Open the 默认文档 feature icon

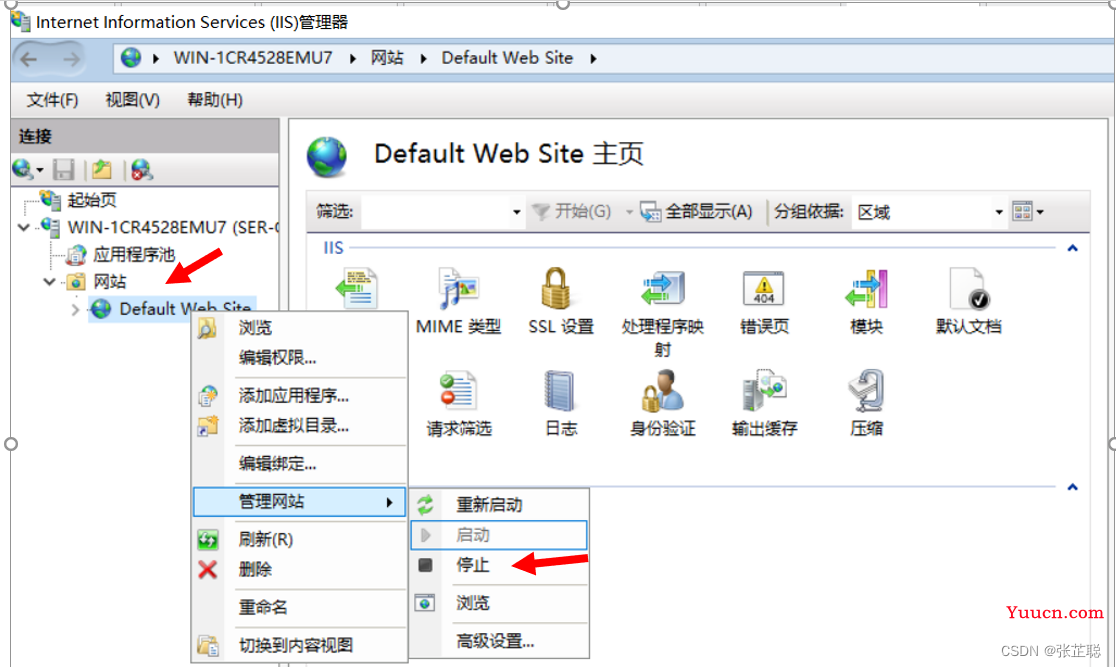click(969, 288)
